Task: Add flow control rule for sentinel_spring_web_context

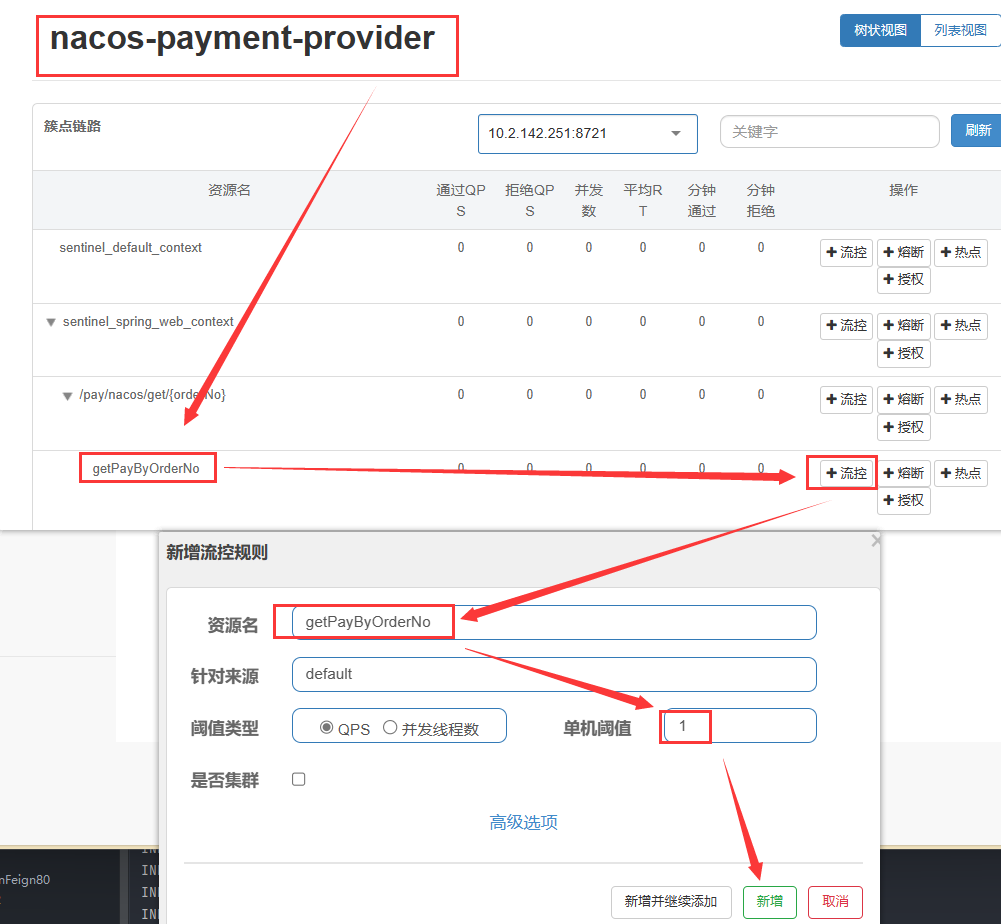Action: (846, 326)
